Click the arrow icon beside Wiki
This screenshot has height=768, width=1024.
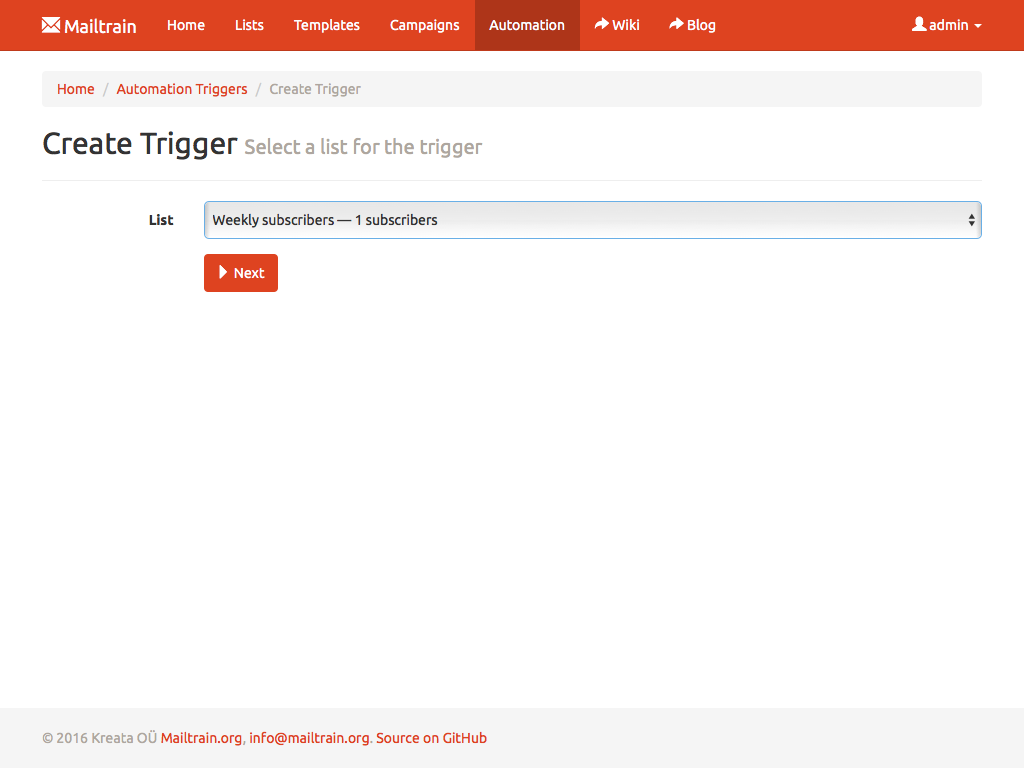[x=602, y=24]
